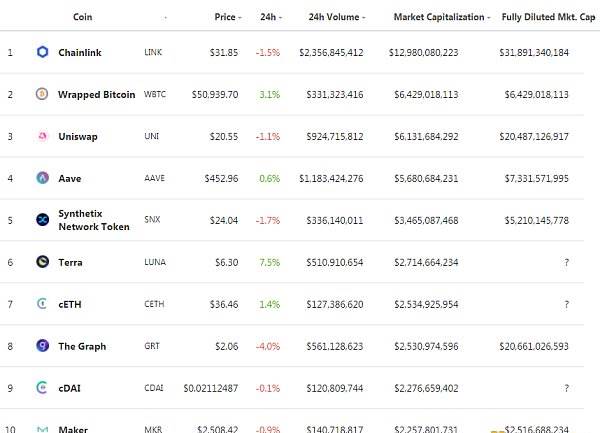The height and width of the screenshot is (433, 600).
Task: Click Uniswap price $20.55
Action: [224, 137]
